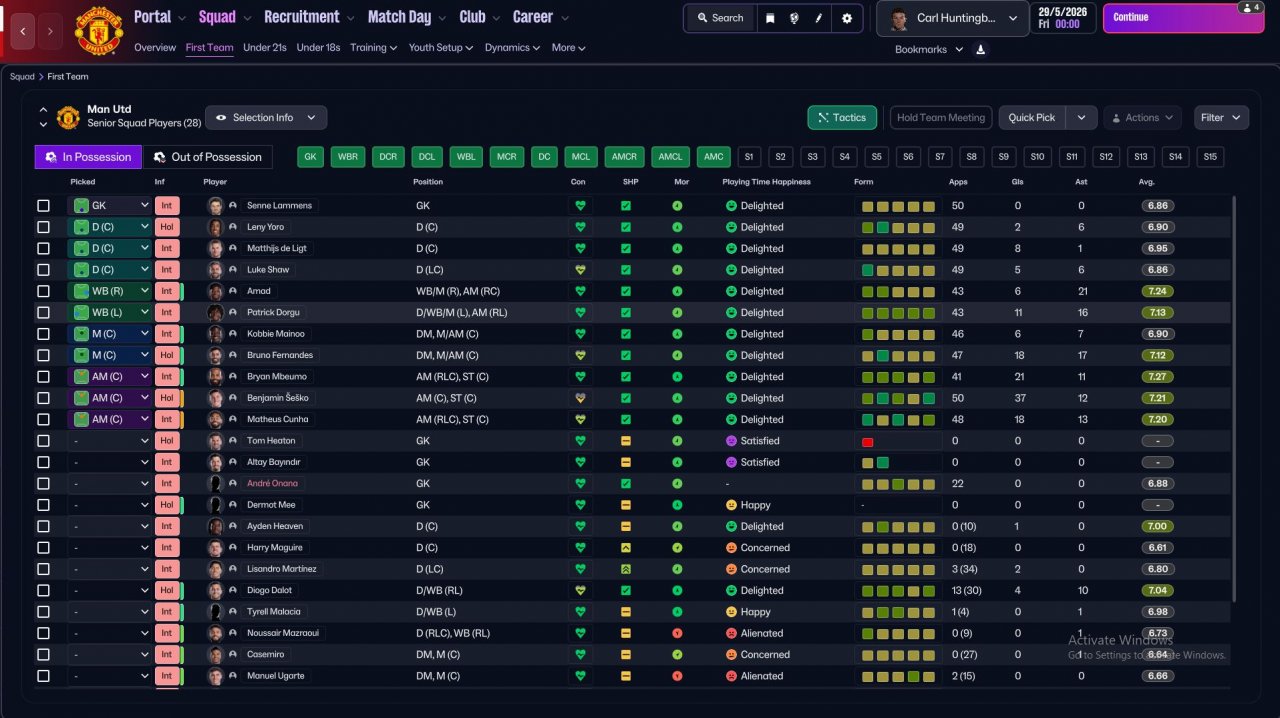The image size is (1280, 718).
Task: Open the picked-position dropdown for Ayden Heaven
Action: click(x=109, y=526)
